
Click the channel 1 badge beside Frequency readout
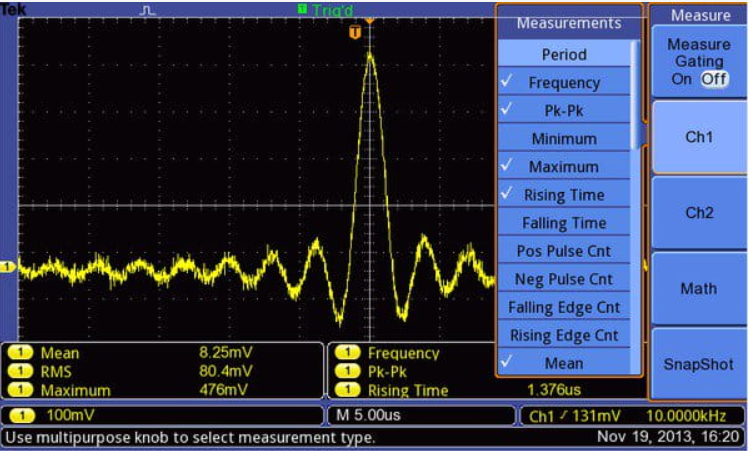click(349, 353)
